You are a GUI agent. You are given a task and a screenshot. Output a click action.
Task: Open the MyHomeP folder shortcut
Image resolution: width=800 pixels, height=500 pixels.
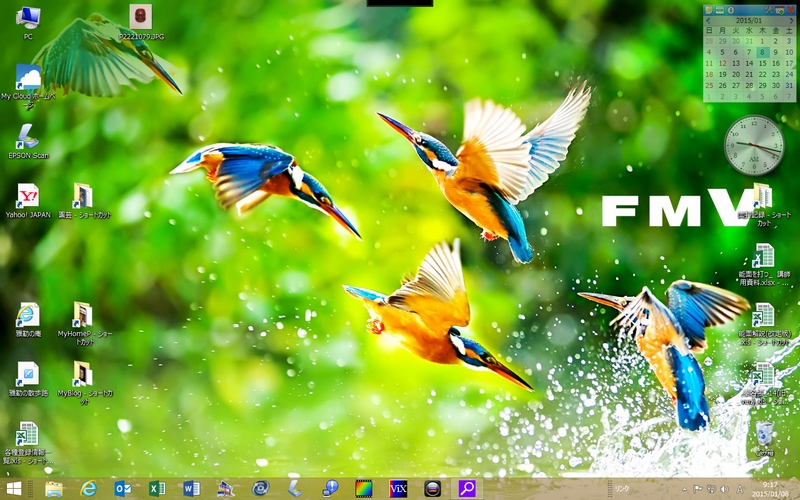pos(83,323)
